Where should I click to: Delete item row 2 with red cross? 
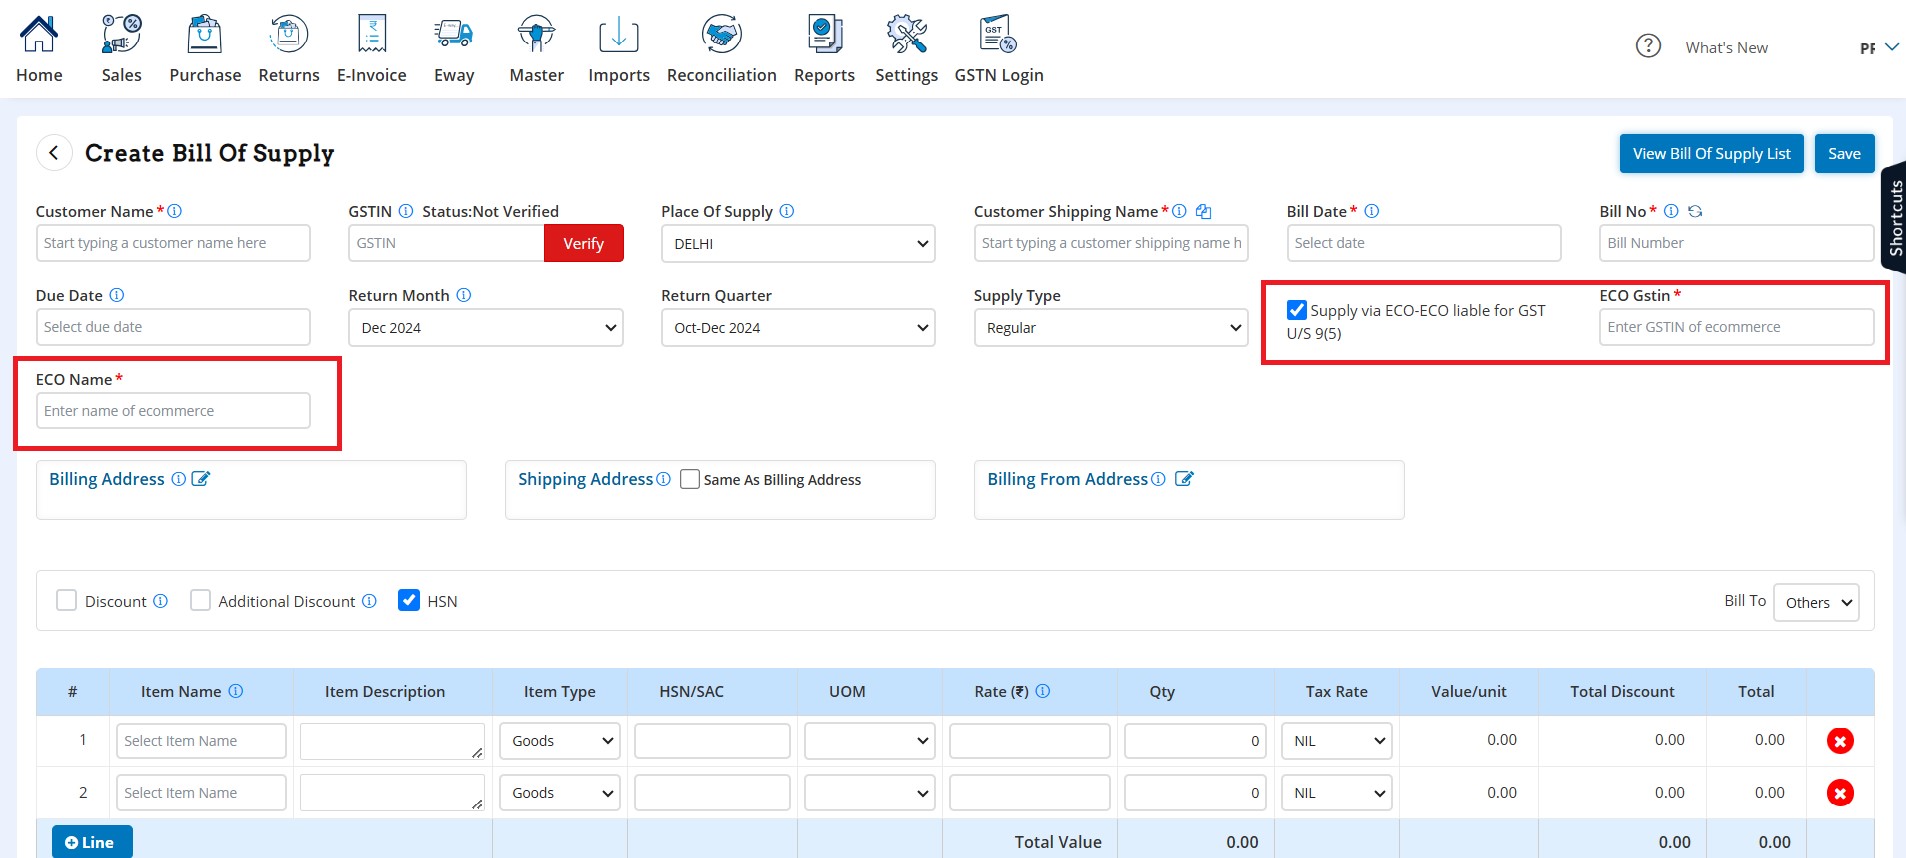click(x=1840, y=793)
